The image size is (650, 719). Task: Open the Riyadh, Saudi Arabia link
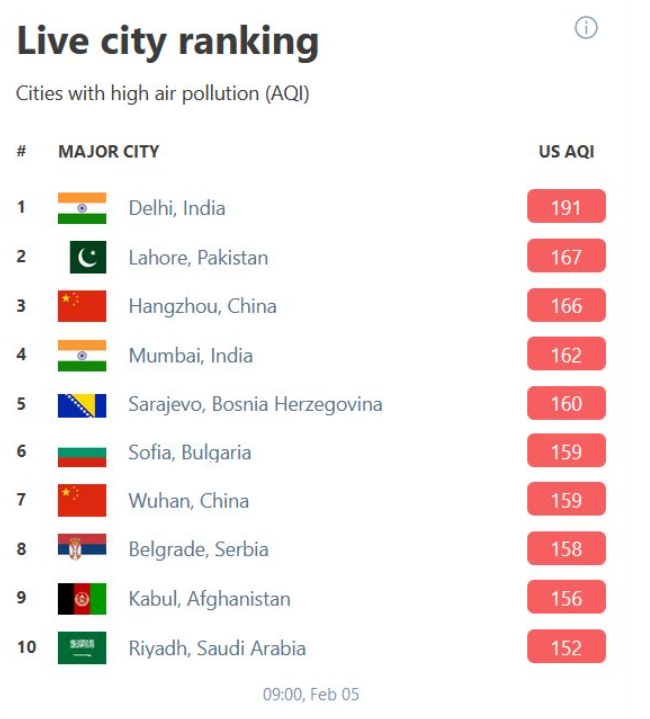(217, 648)
